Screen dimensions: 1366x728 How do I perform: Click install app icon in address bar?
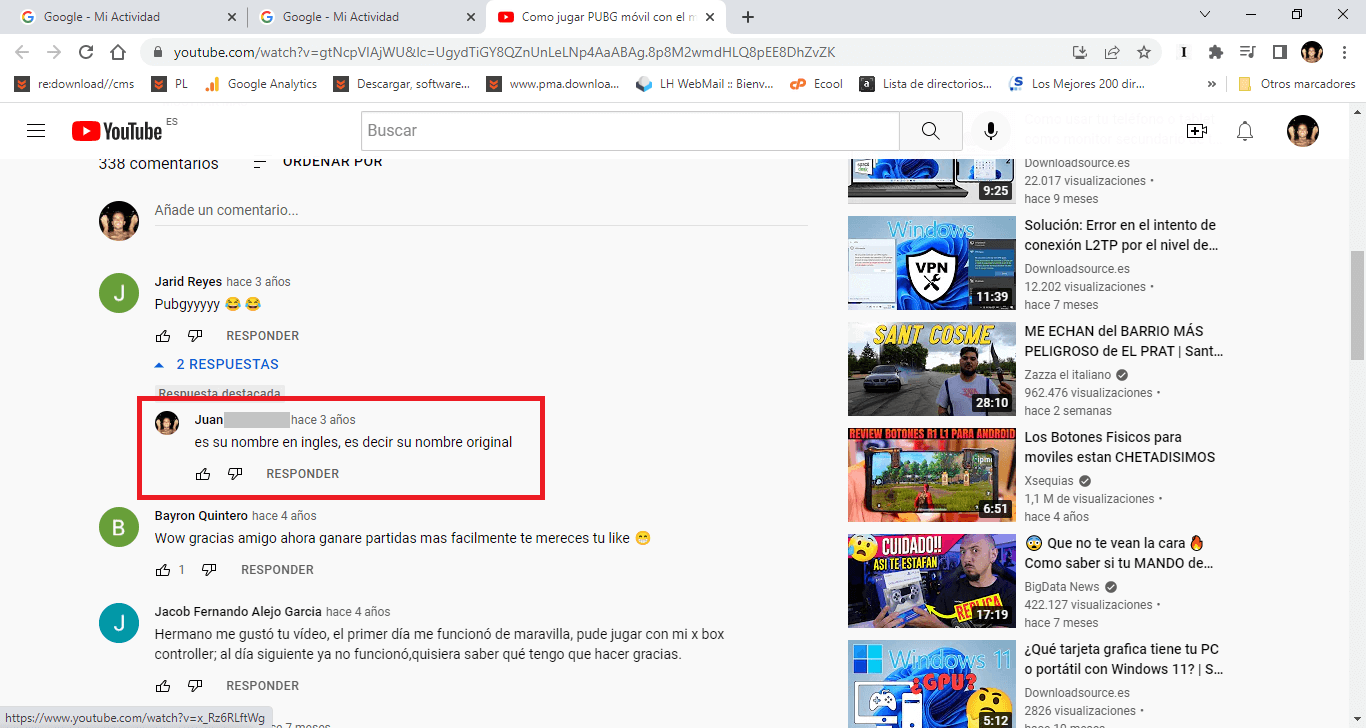(1080, 52)
